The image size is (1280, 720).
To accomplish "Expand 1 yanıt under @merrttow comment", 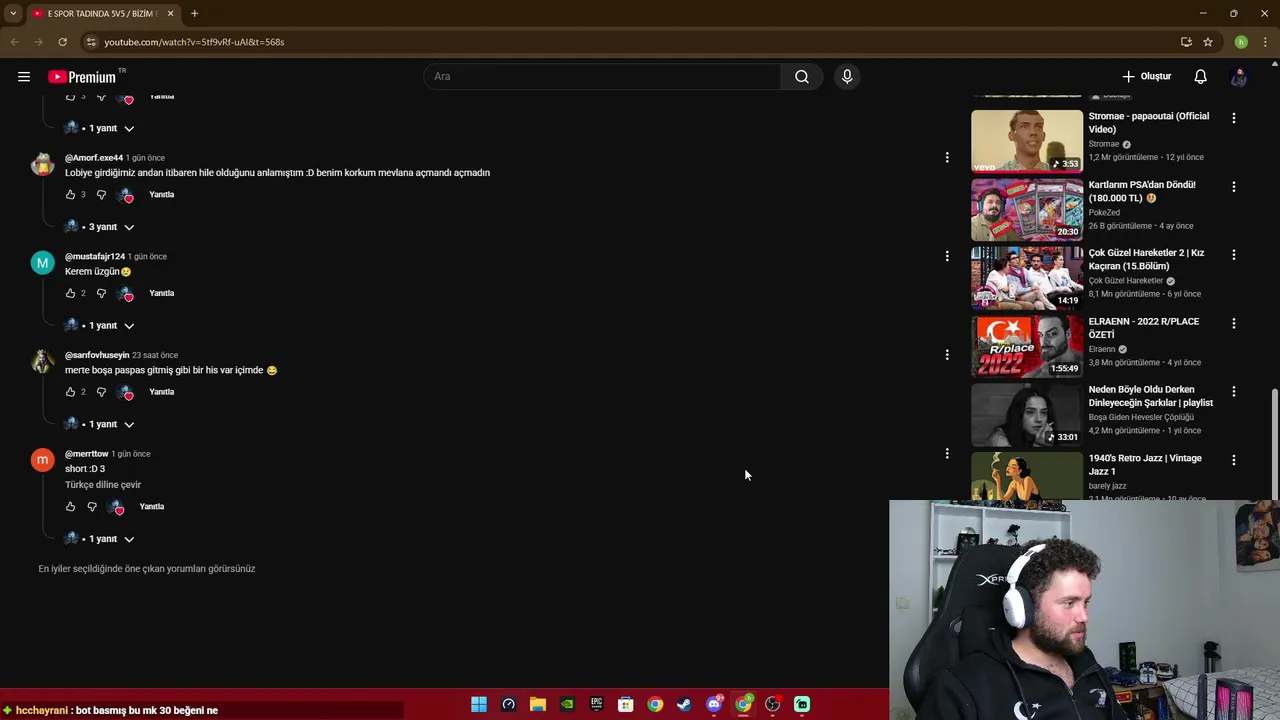I will (99, 539).
